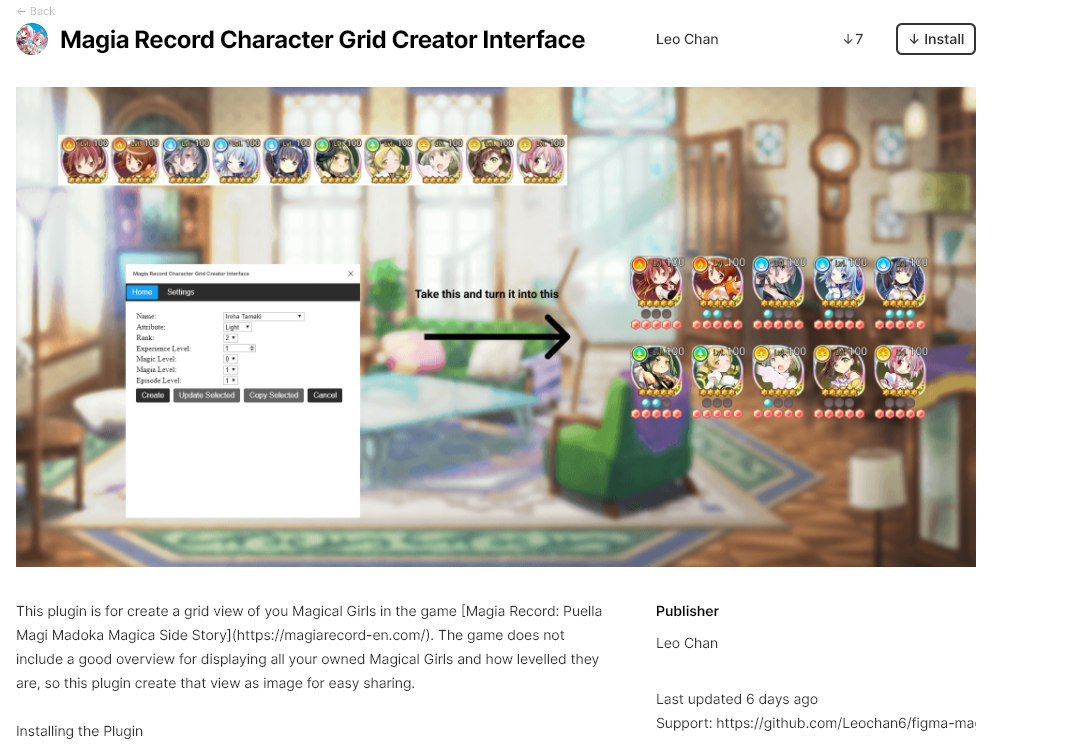Viewport: 1084px width, 748px height.
Task: Switch to the Settings tab in plugin dialog
Action: 180,292
